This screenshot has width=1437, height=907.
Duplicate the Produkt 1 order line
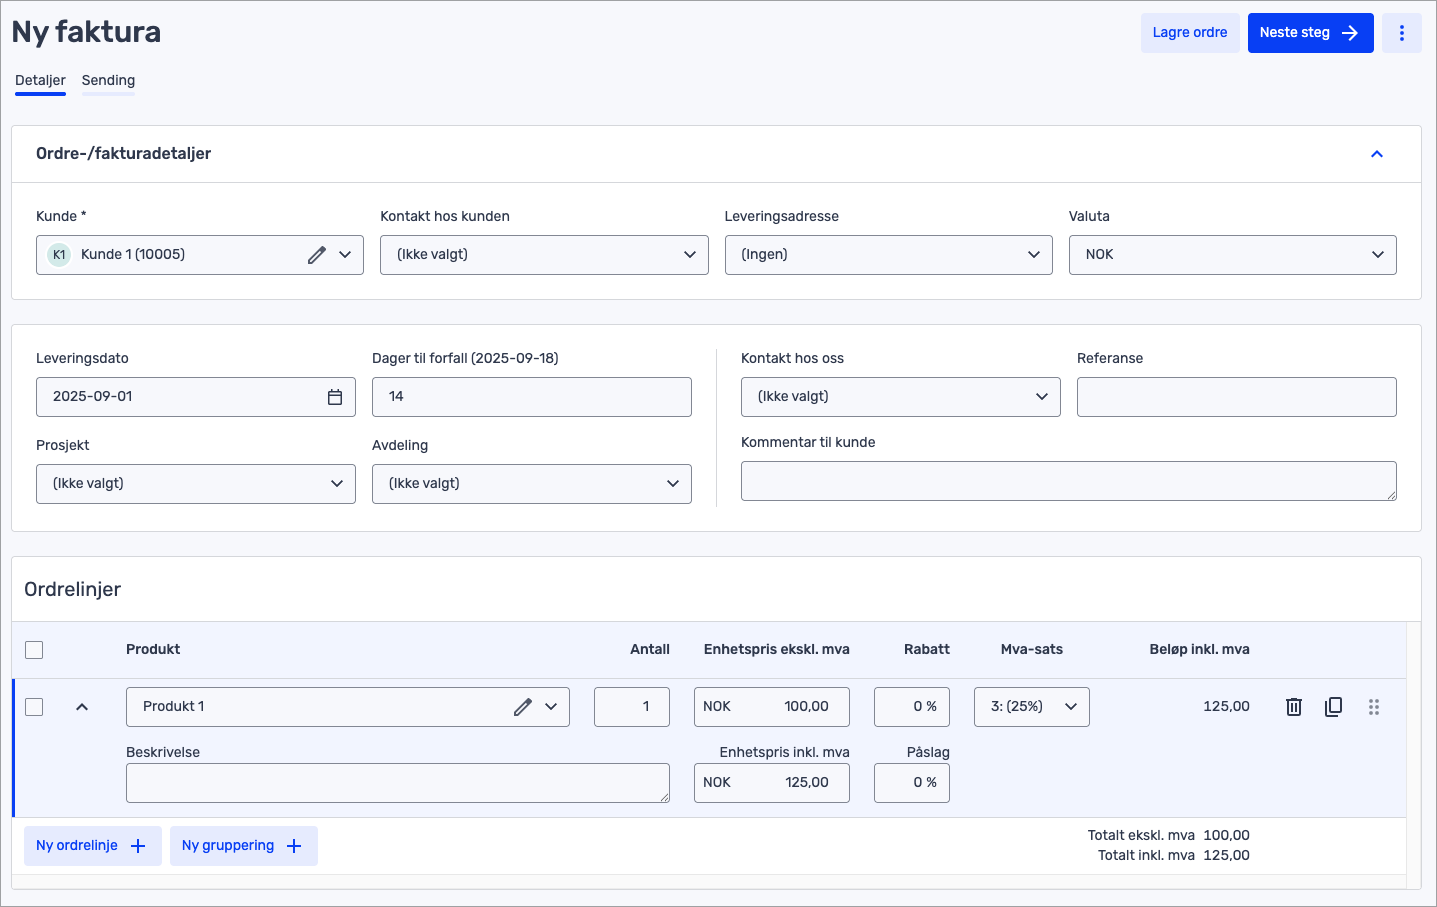pos(1333,707)
